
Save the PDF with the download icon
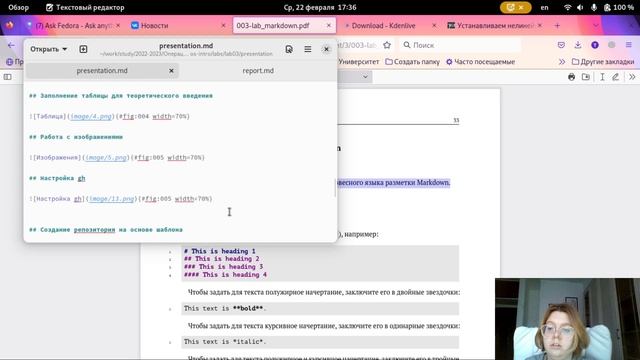[x=586, y=77]
